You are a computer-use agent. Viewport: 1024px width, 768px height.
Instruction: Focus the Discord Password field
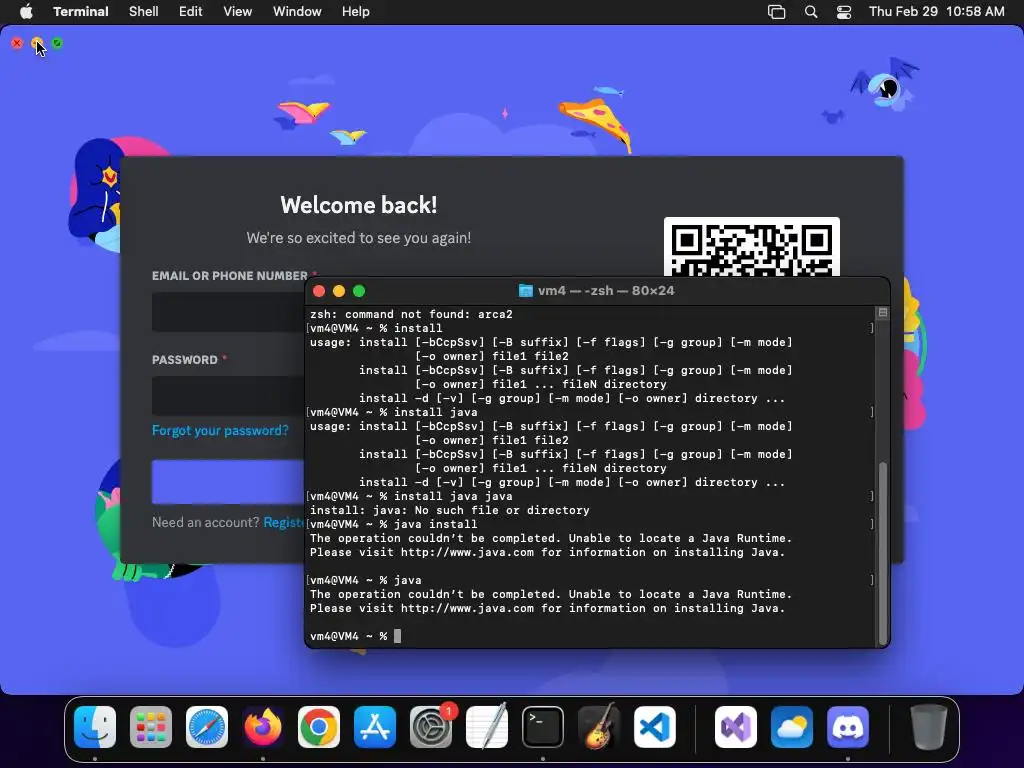click(228, 396)
